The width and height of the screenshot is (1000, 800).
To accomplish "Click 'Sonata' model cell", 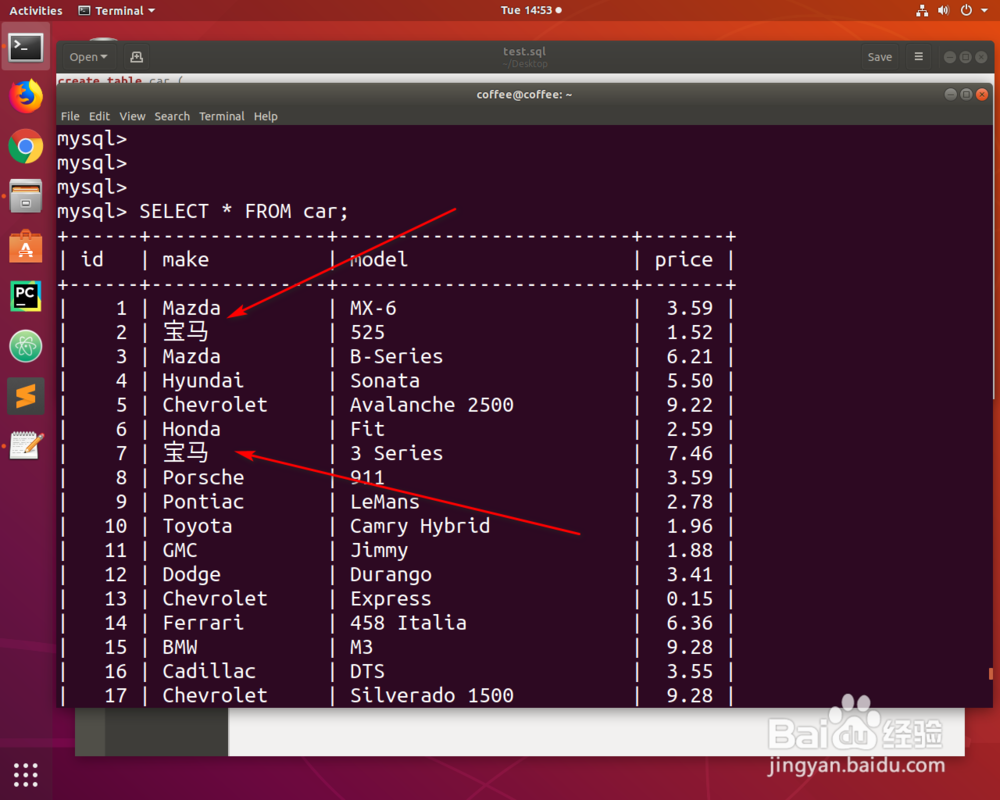I will pyautogui.click(x=385, y=381).
